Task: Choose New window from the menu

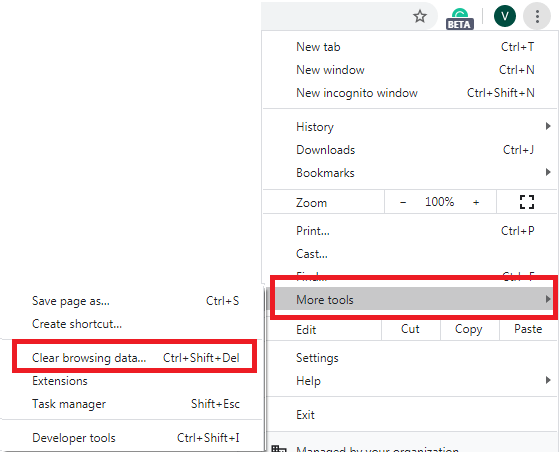Action: [x=411, y=70]
